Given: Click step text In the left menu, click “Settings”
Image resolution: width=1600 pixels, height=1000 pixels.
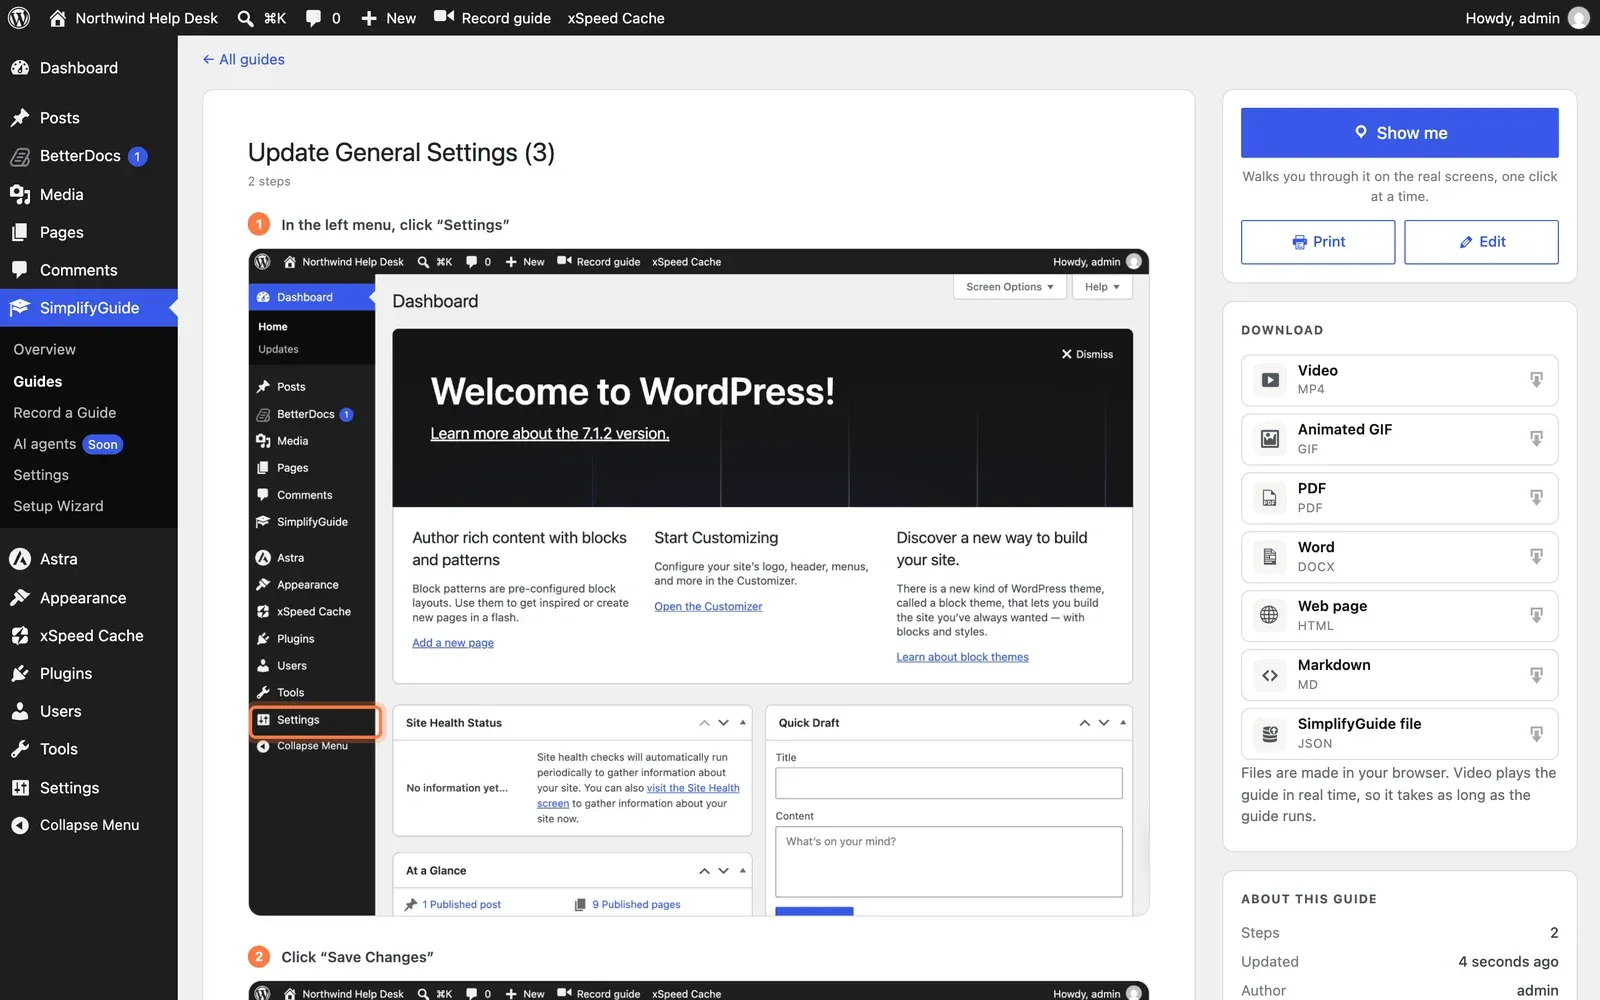Looking at the screenshot, I should (x=395, y=225).
